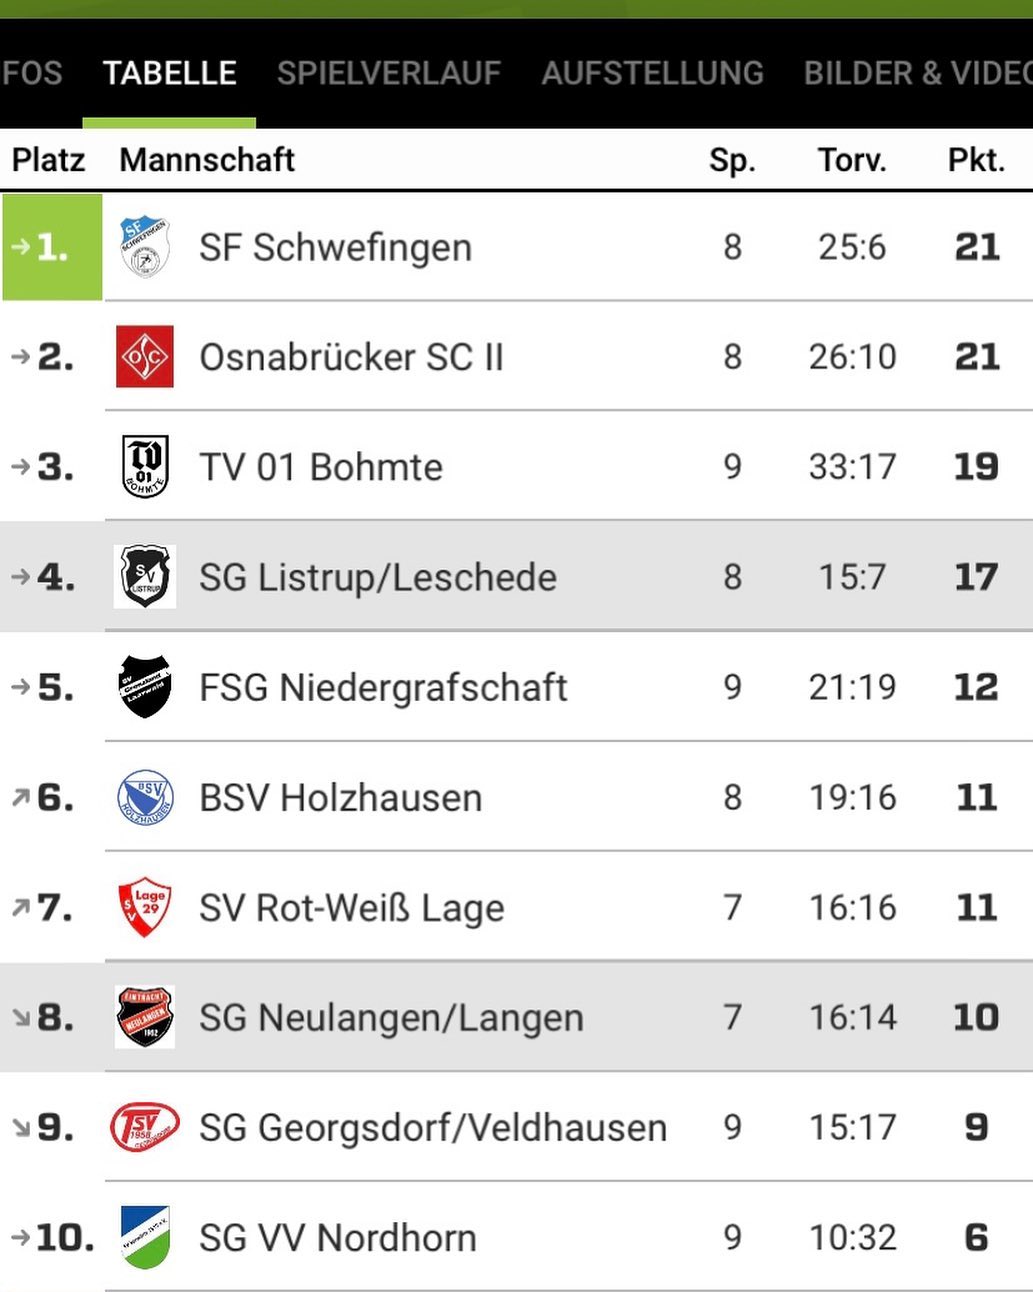
Task: Tap the Osnabrücker SC II red logo
Action: [145, 356]
